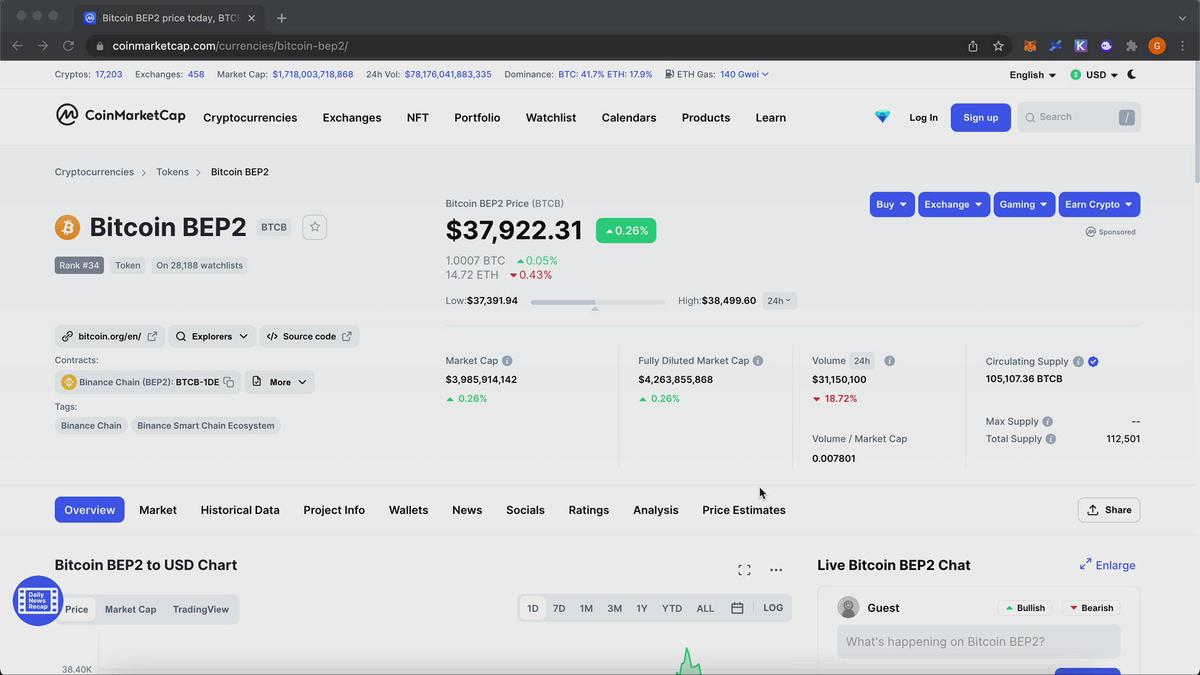Viewport: 1200px width, 675px height.
Task: Open the extensions puzzle icon
Action: click(1132, 46)
